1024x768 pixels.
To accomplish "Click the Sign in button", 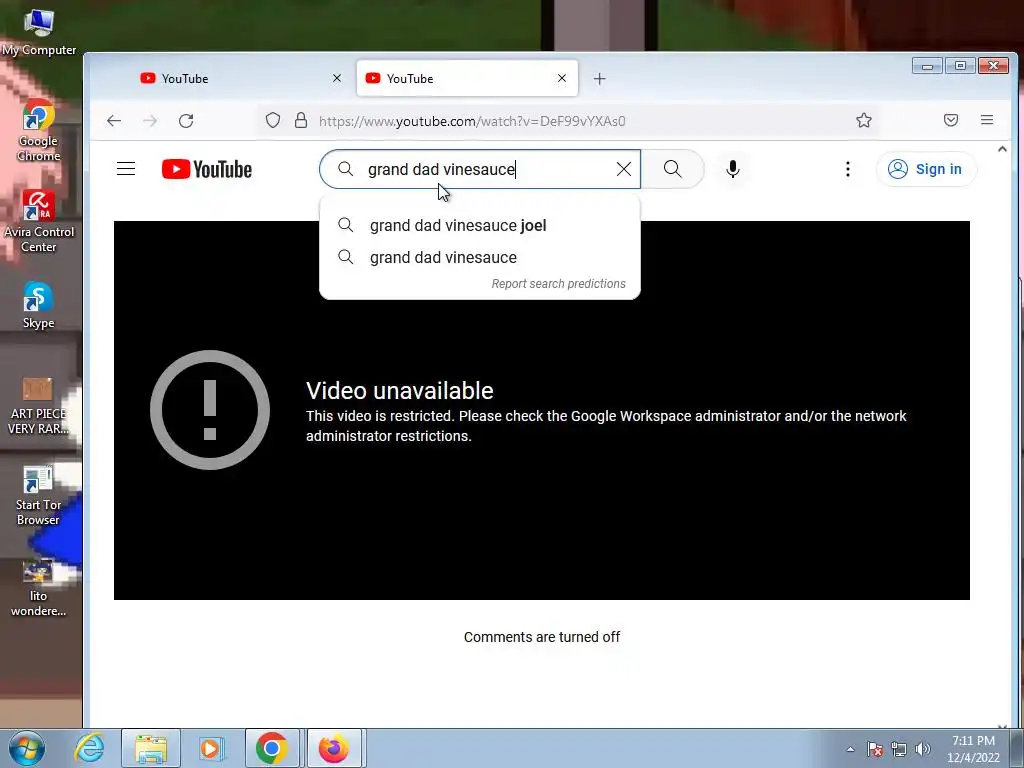I will click(x=925, y=169).
